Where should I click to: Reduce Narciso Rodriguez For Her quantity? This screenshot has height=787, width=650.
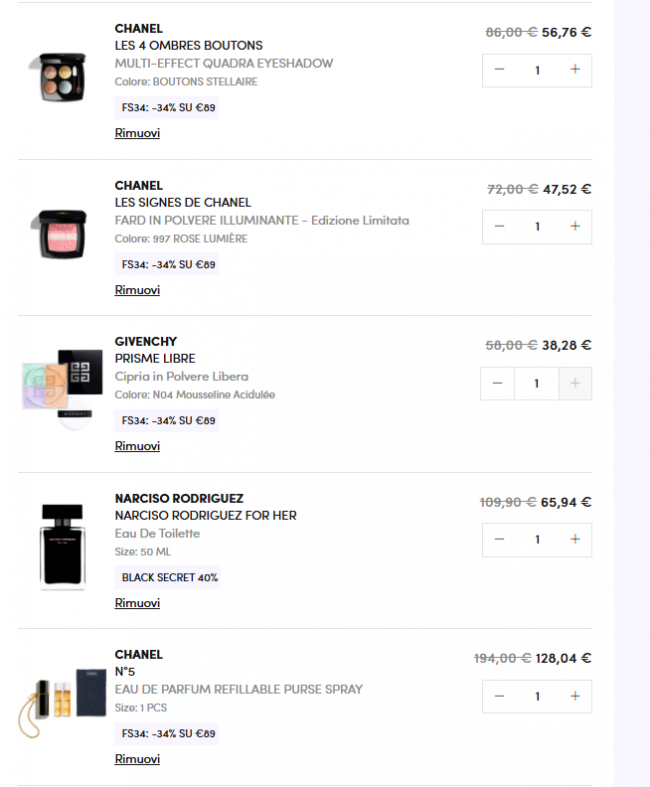click(x=499, y=540)
